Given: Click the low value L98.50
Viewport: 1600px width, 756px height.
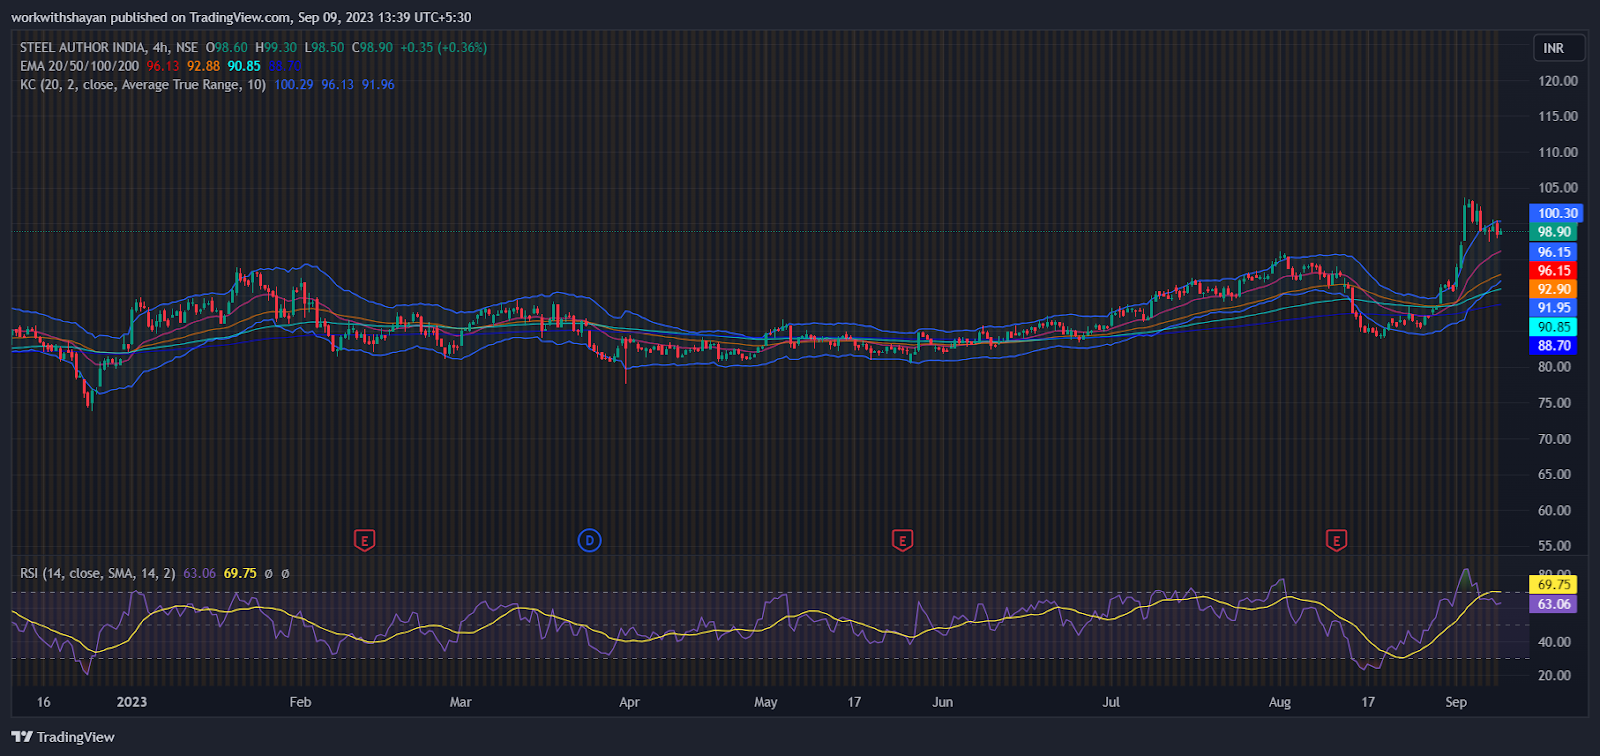Looking at the screenshot, I should coord(325,47).
